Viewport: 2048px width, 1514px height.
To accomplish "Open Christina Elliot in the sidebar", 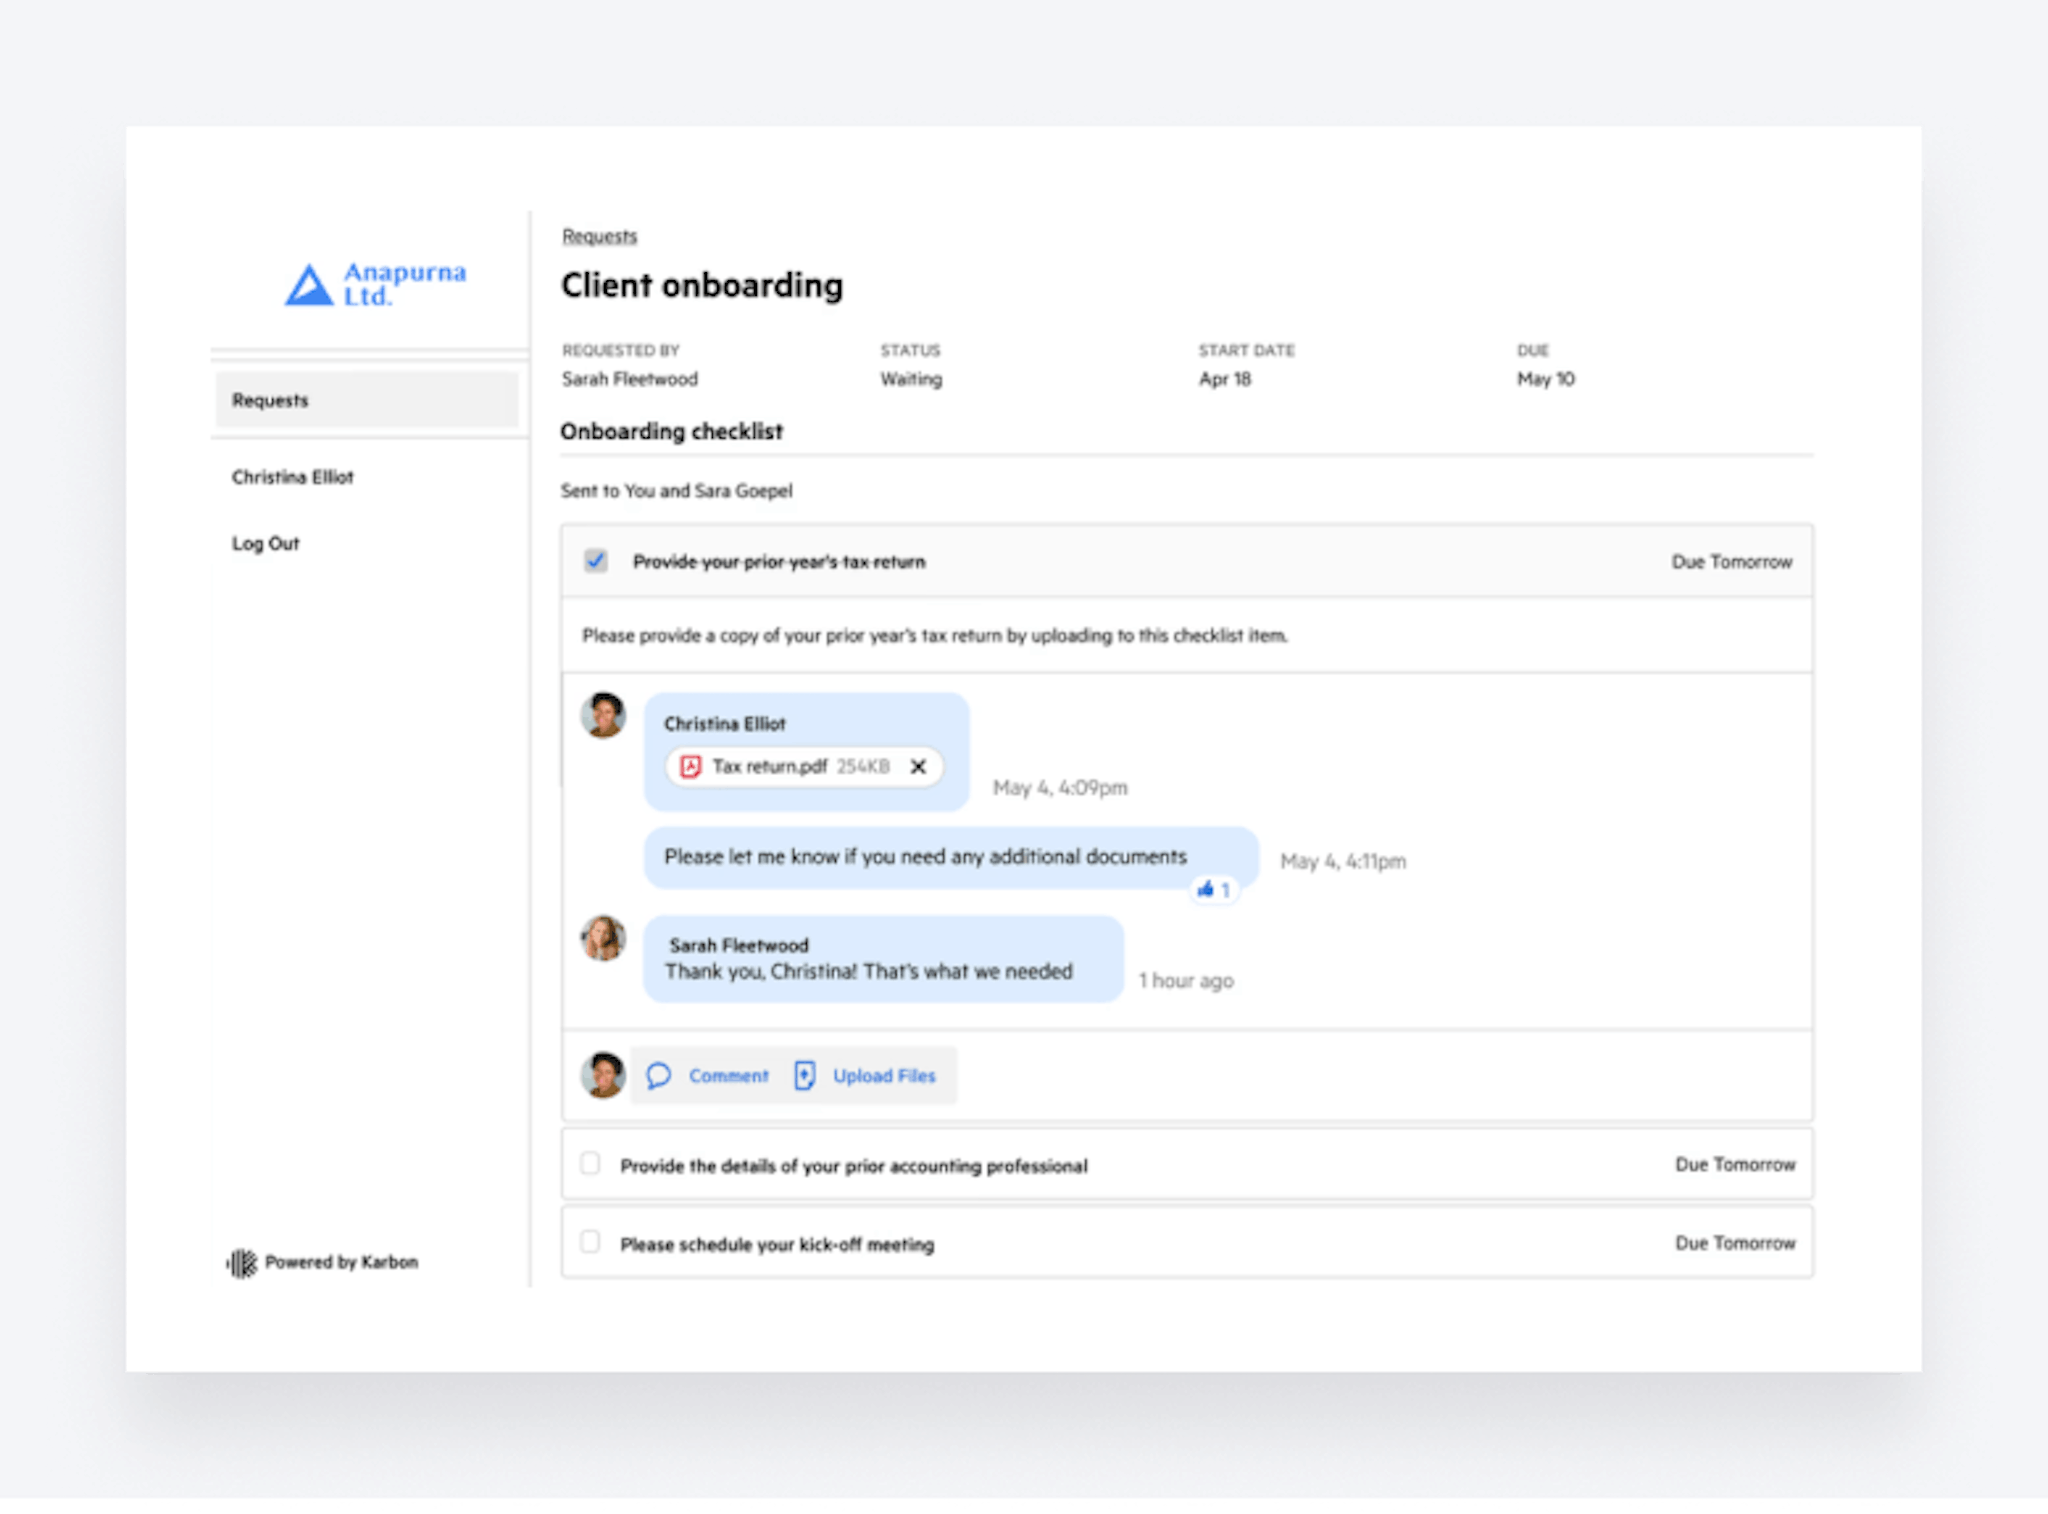I will coord(292,477).
